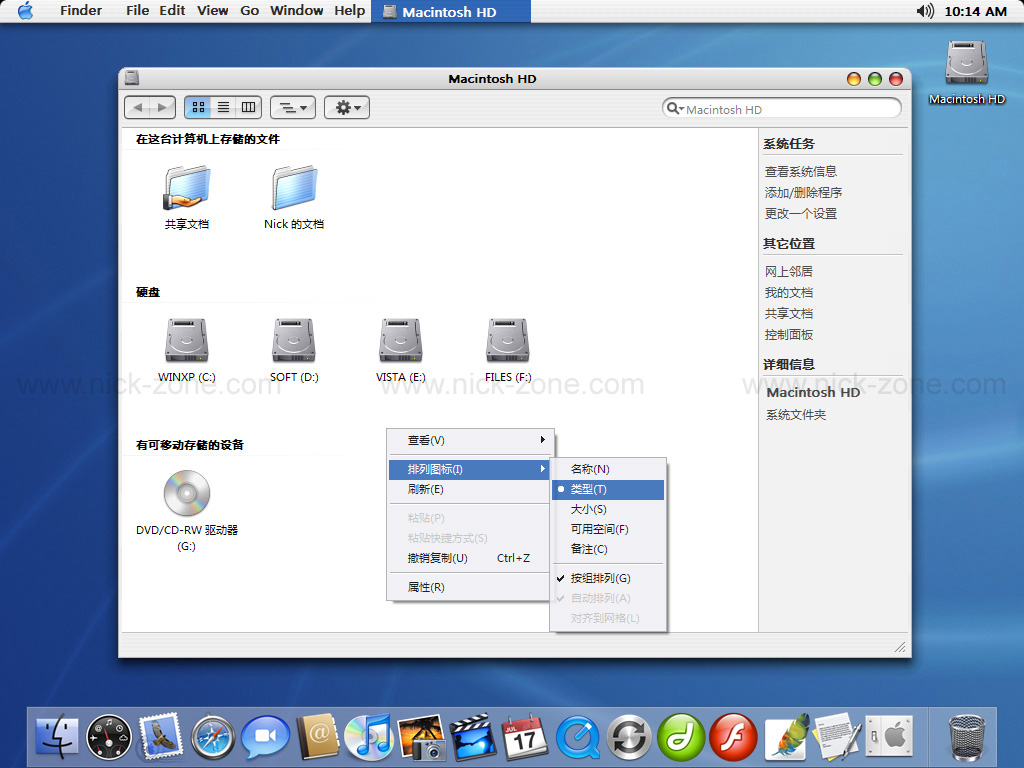
Task: Select the DVD/CD-RW (G:) drive
Action: pyautogui.click(x=187, y=493)
